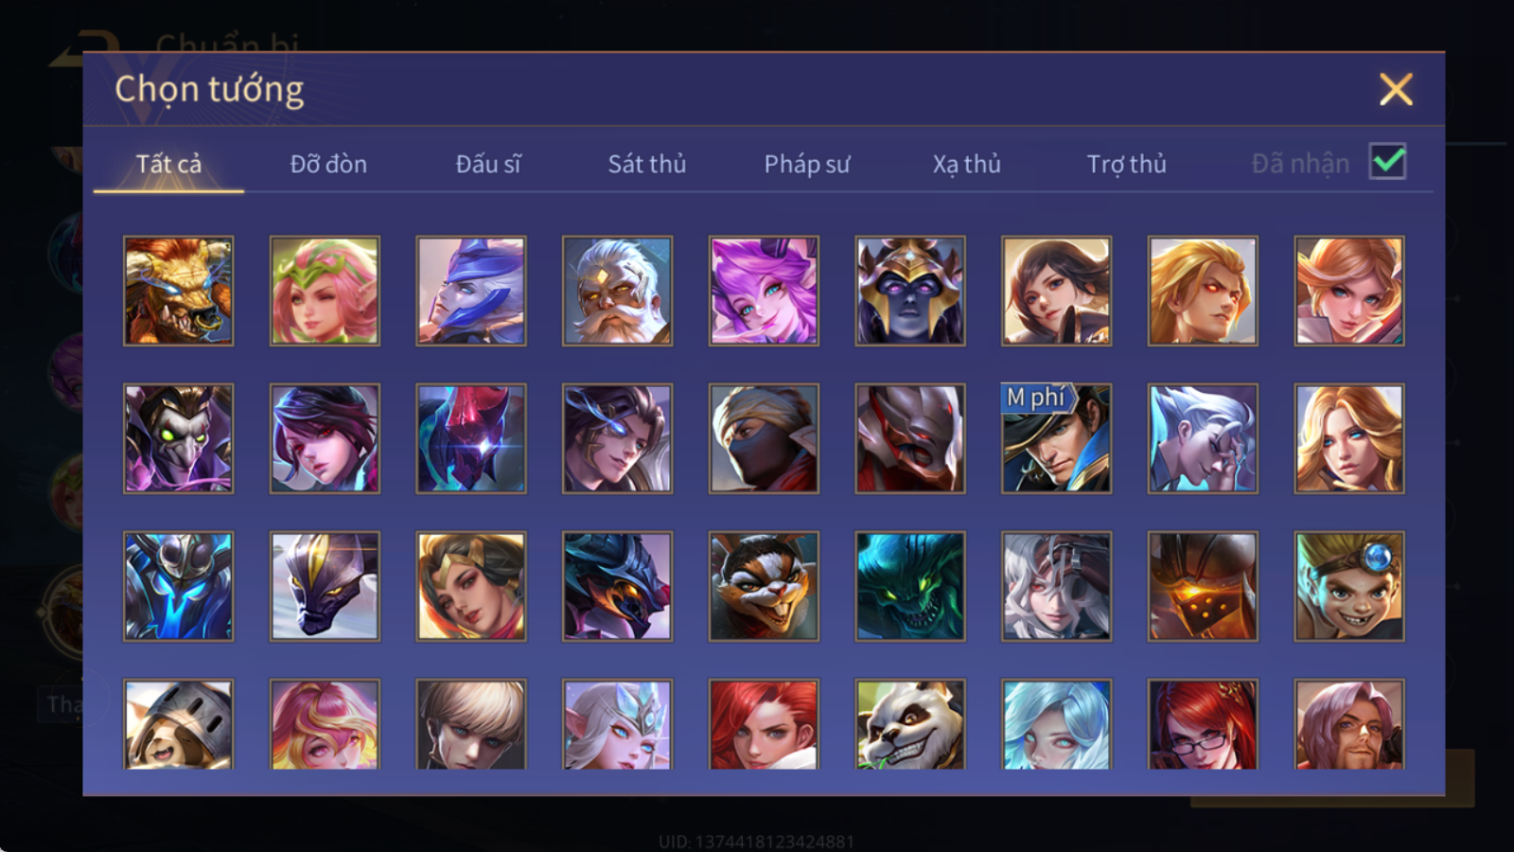1514x852 pixels.
Task: Choose the masked ninja with headband portrait
Action: [764, 438]
